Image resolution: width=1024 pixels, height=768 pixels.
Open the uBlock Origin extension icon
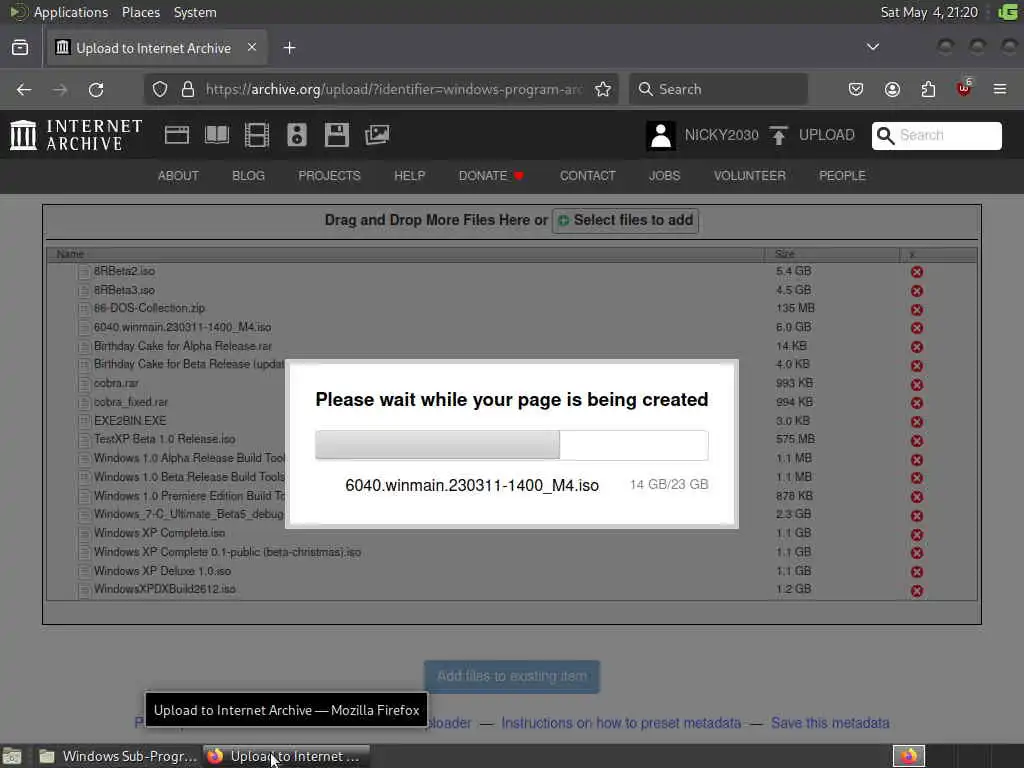(x=964, y=88)
